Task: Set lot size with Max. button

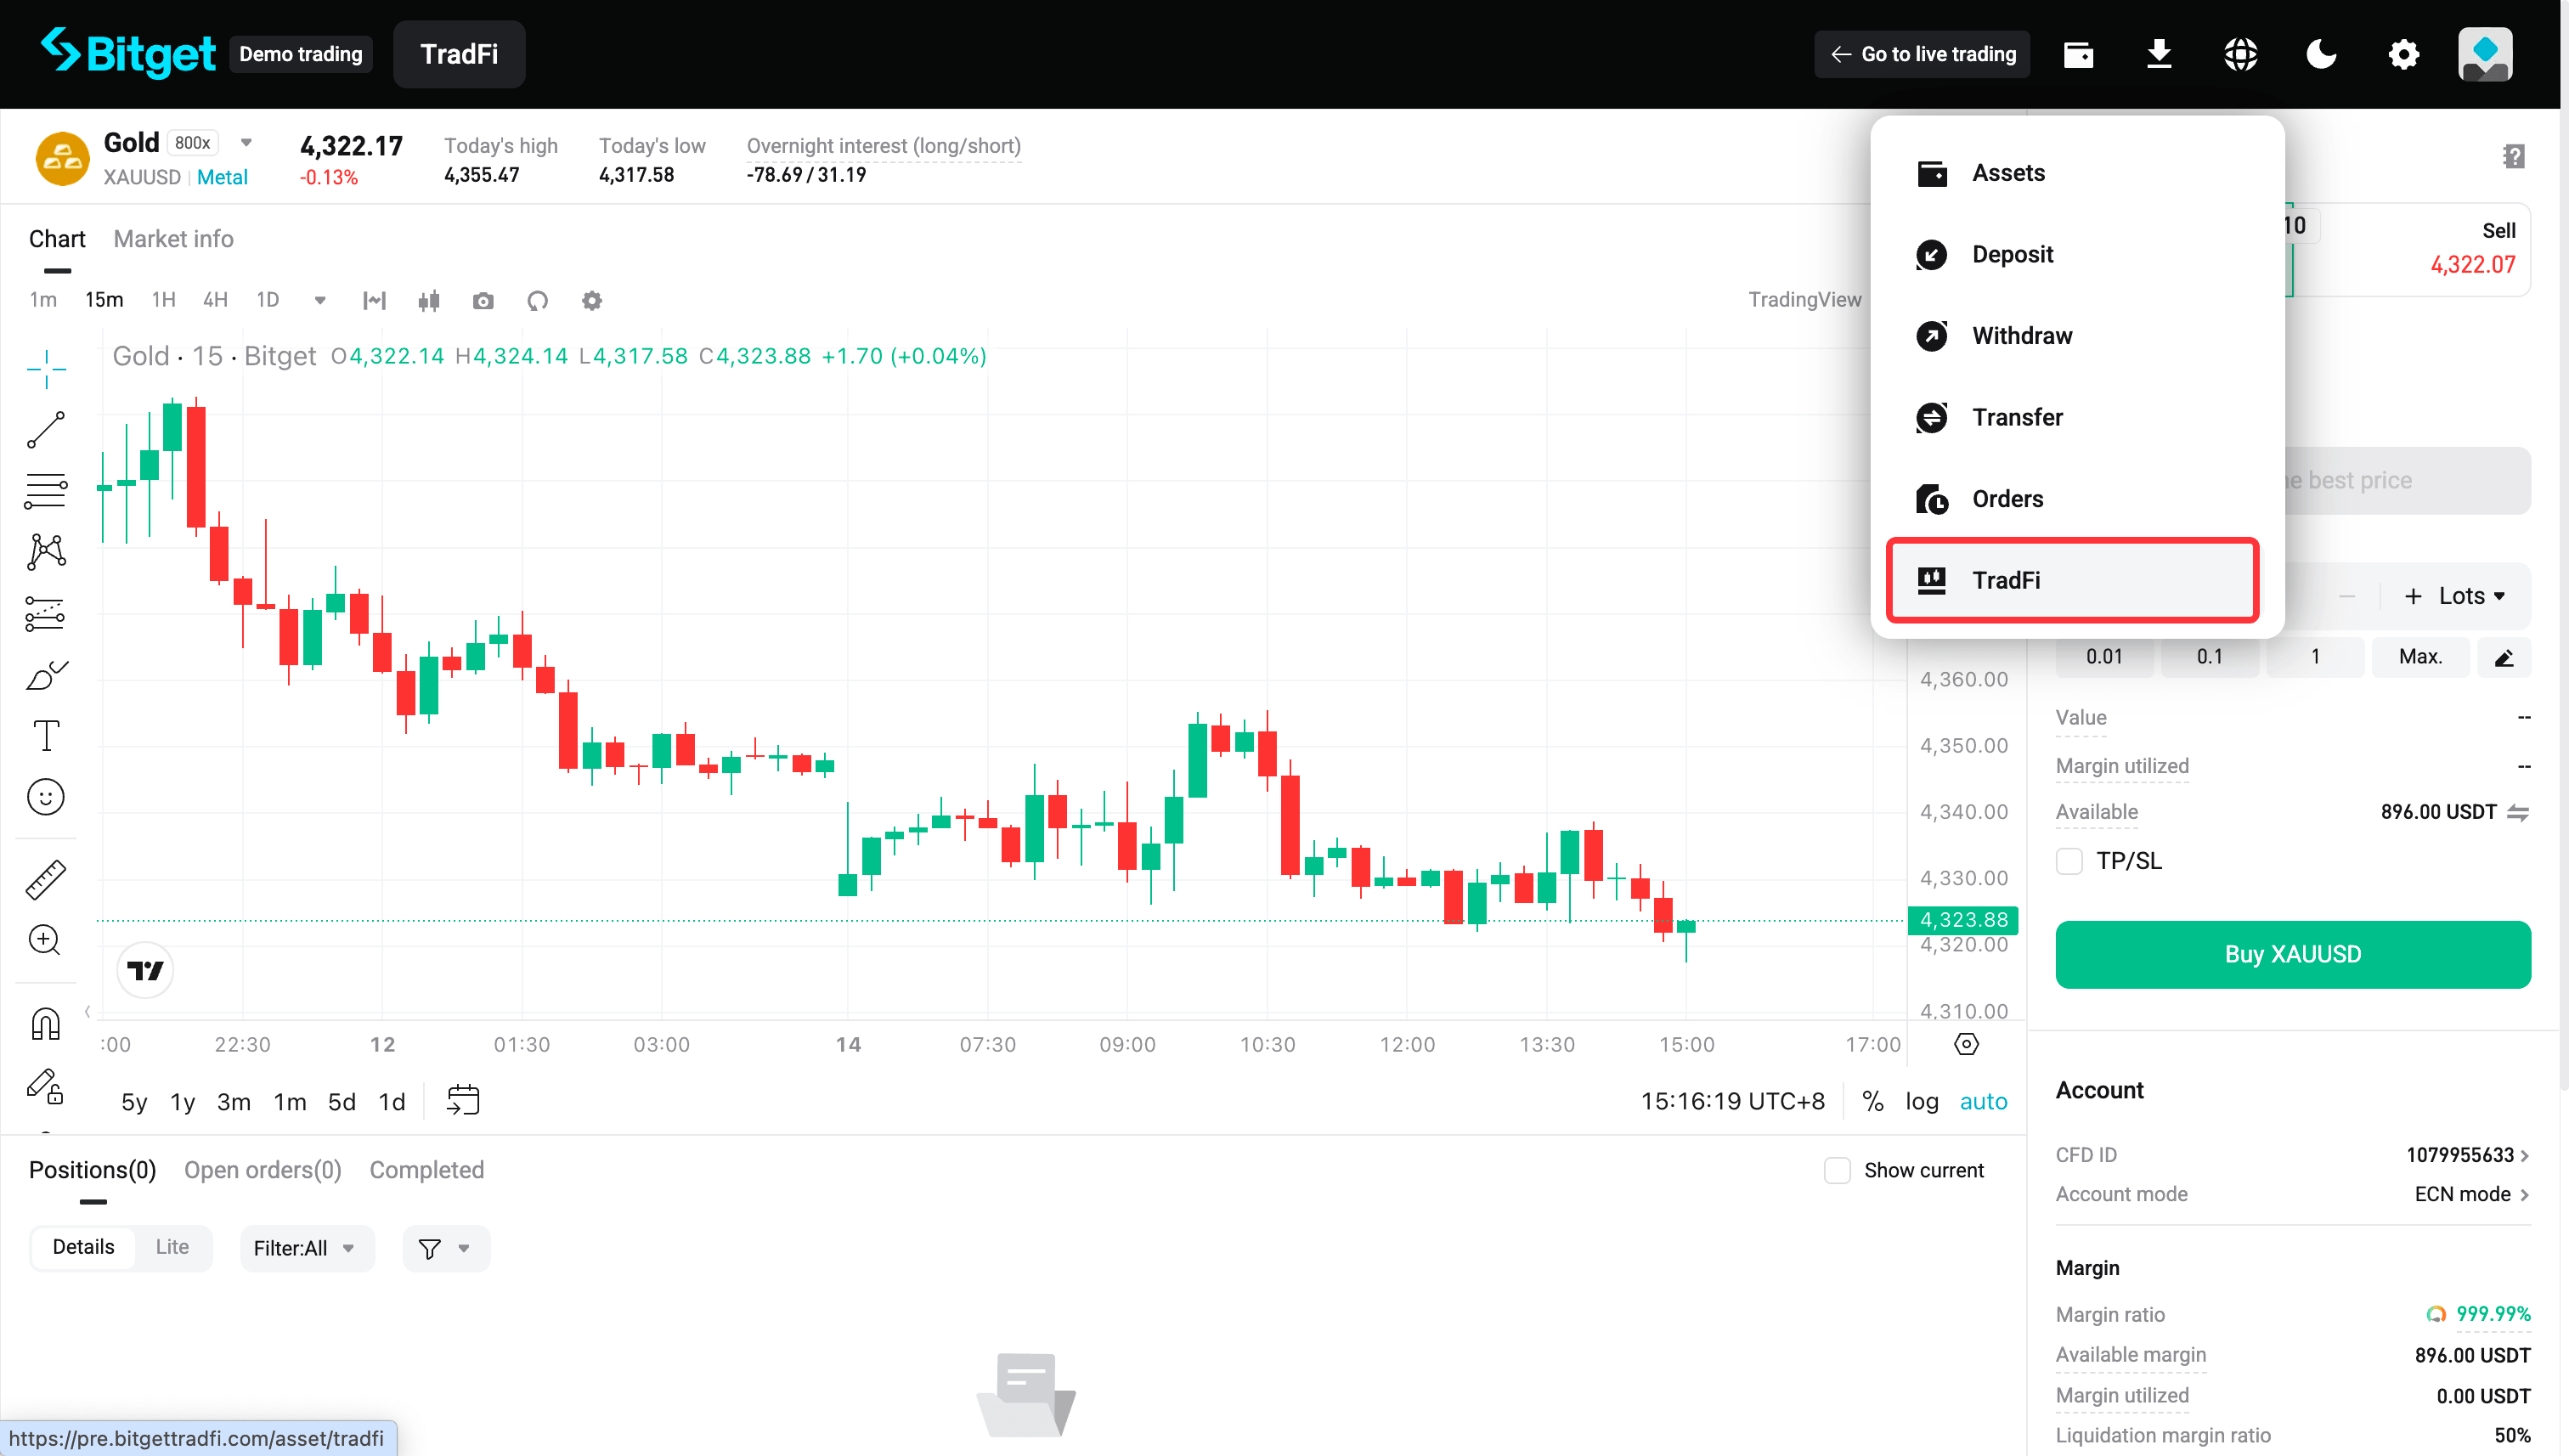Action: click(x=2420, y=657)
